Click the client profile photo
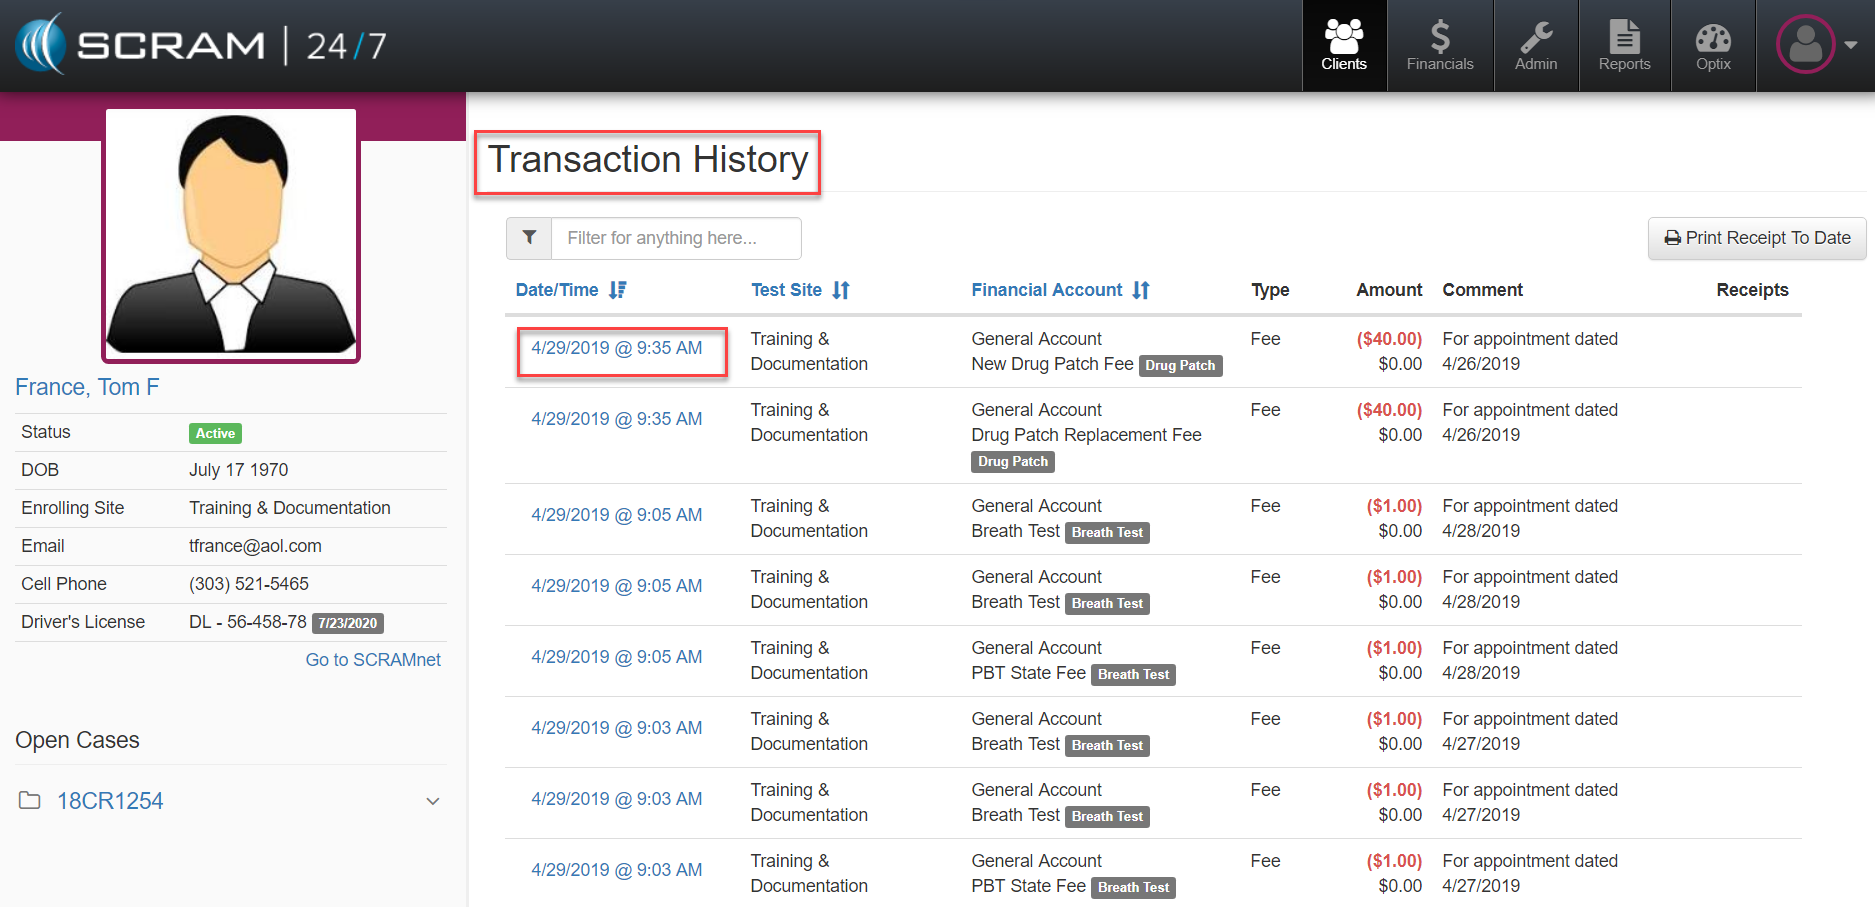1875x907 pixels. [x=231, y=235]
